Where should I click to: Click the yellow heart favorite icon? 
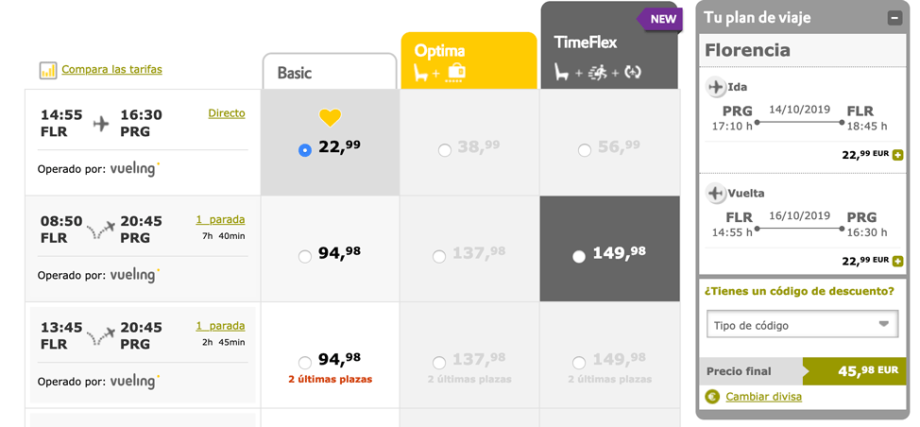[x=330, y=118]
